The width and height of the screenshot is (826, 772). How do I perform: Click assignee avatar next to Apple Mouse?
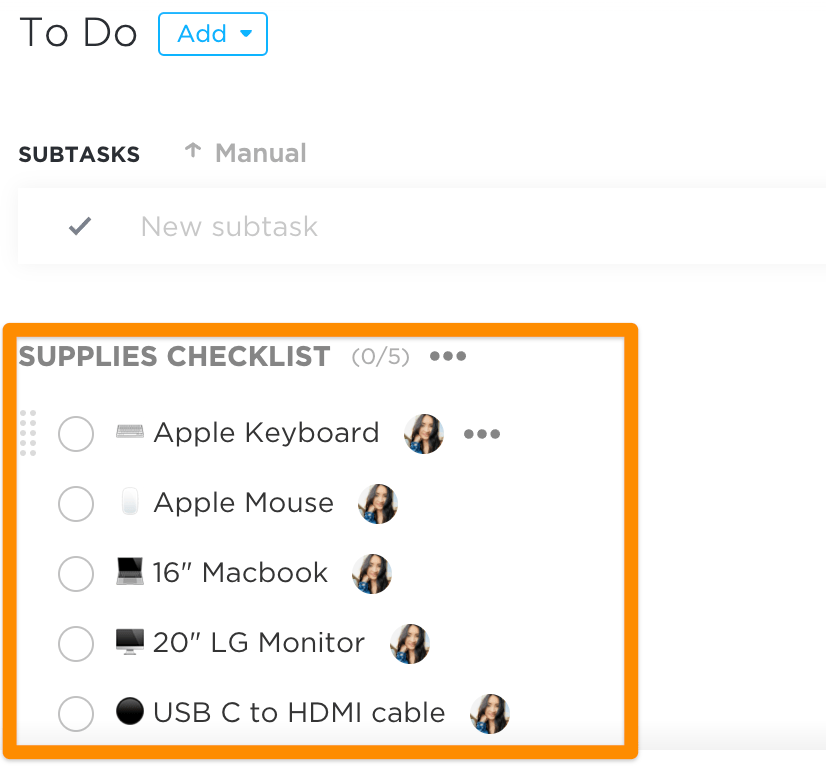pos(378,504)
